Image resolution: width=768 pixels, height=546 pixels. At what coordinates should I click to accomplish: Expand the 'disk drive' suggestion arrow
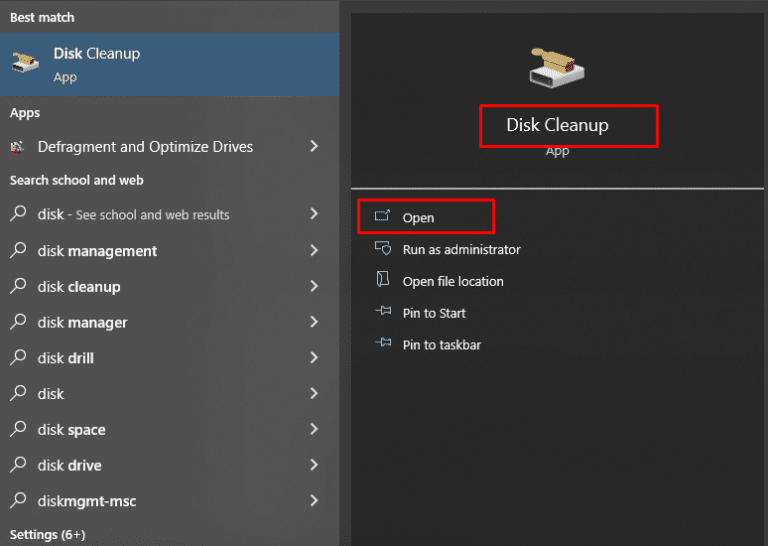pos(314,465)
